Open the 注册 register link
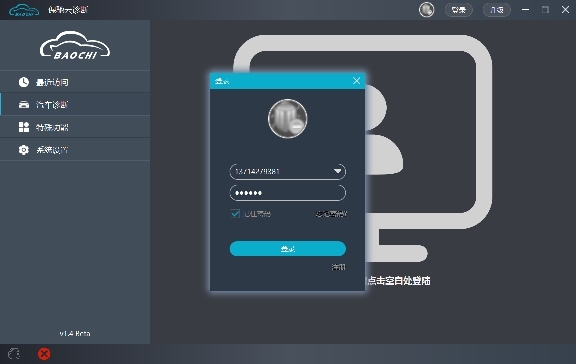 click(338, 267)
